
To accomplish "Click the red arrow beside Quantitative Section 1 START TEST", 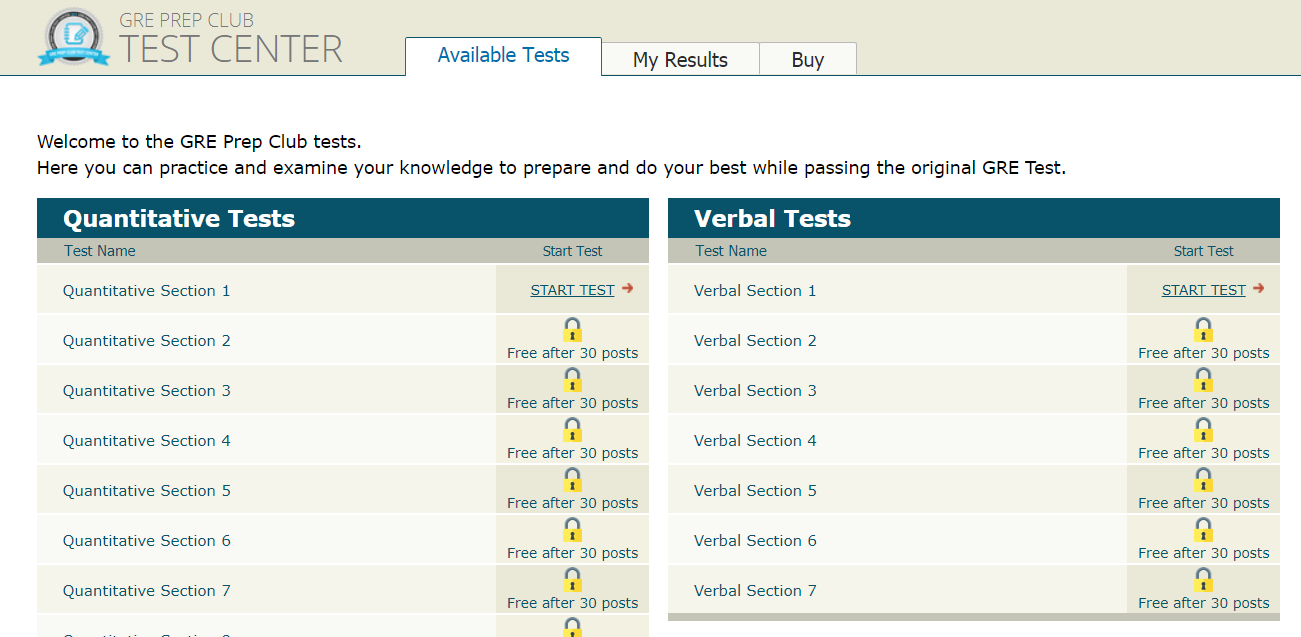I will point(628,288).
